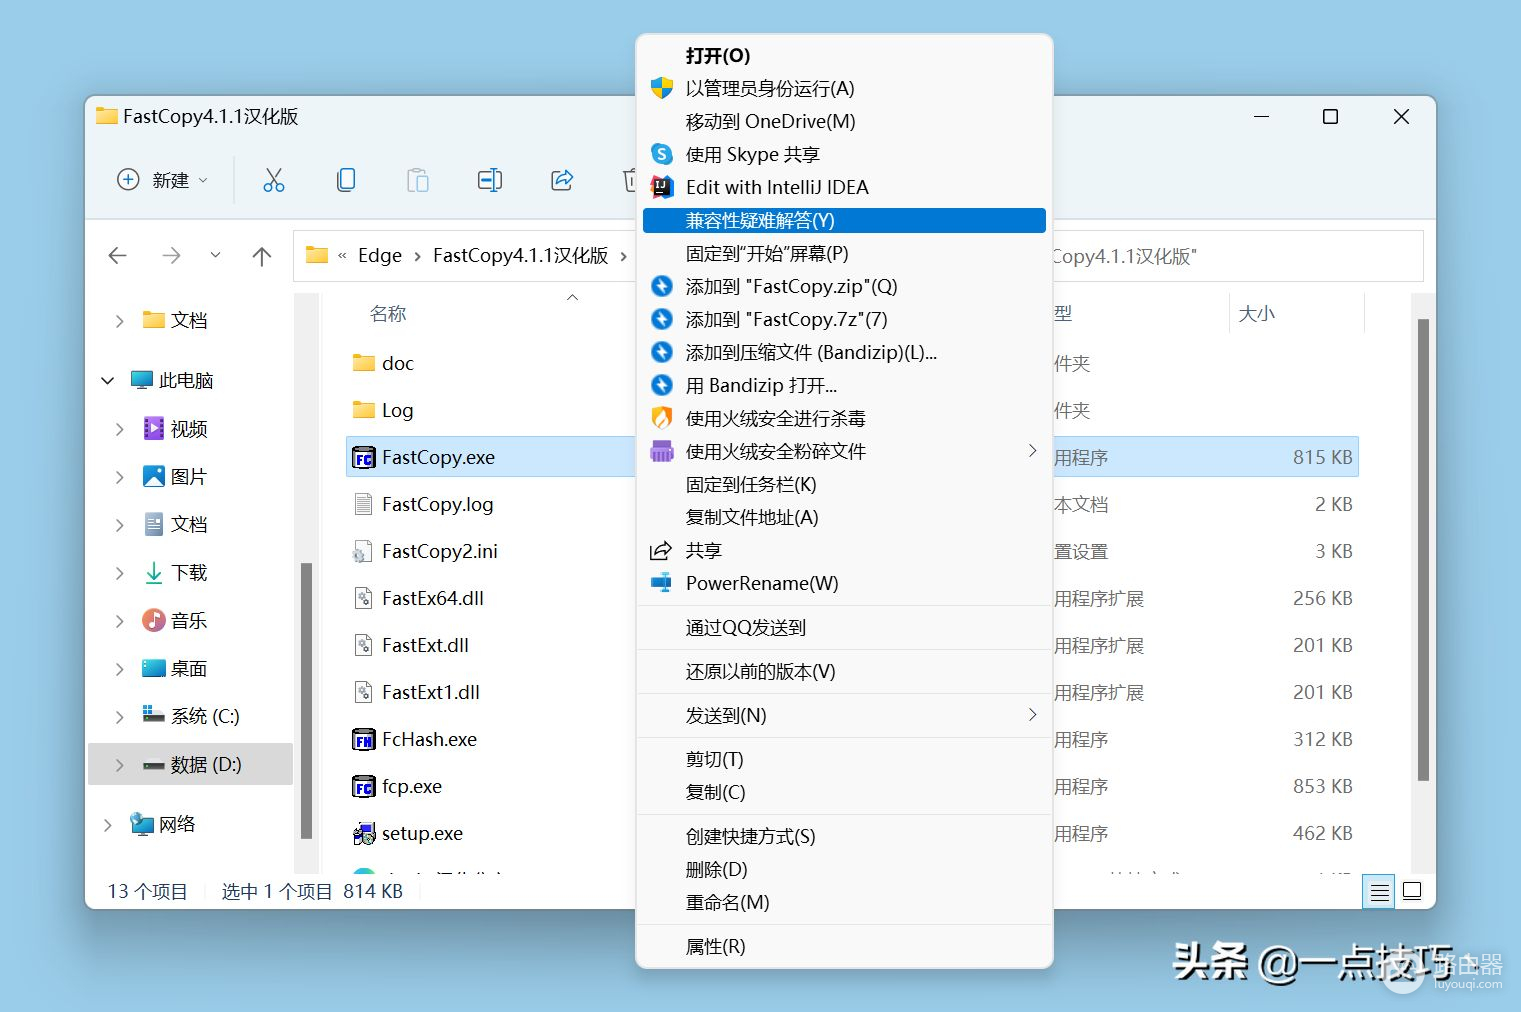Choose 删除(D) in context menu
1521x1012 pixels.
[x=844, y=870]
